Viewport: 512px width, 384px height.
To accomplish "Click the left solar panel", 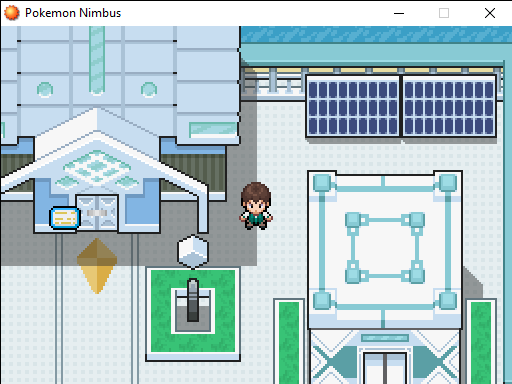I will (353, 106).
